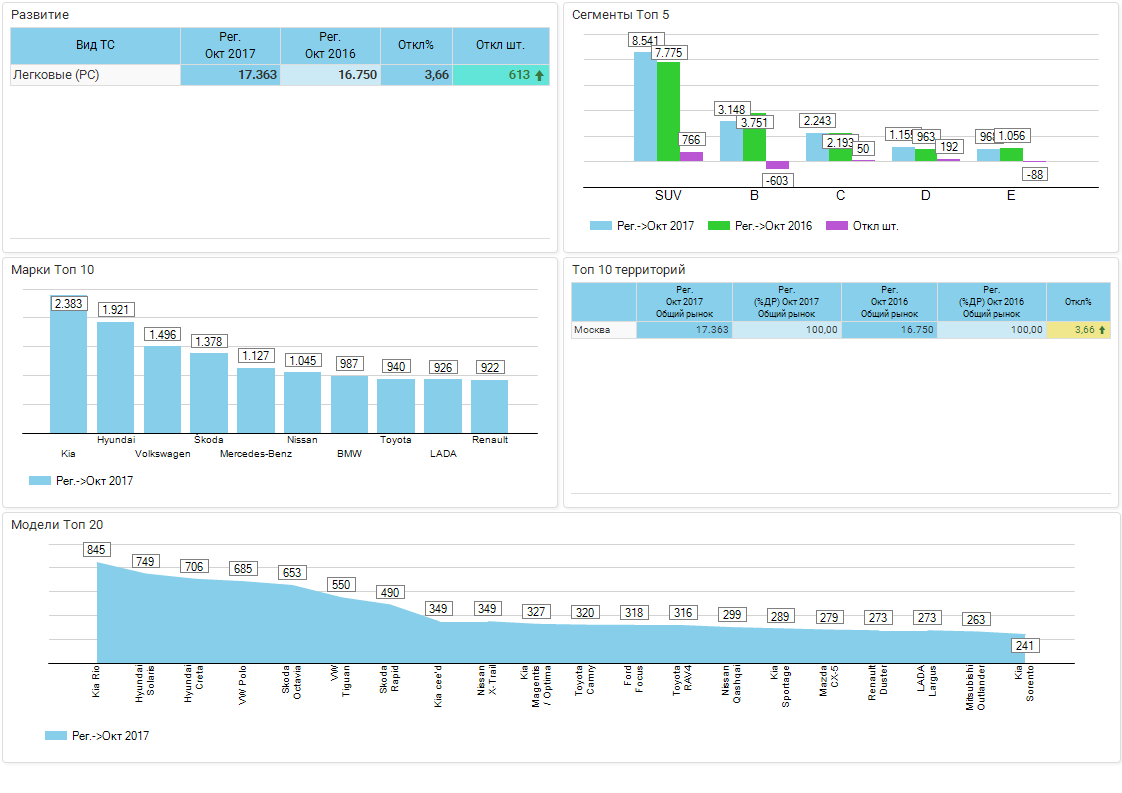Screen dimensions: 1122x793
Task: Click blue Рег.->Окт 2017 legend swatch in Сегменты chart
Action: (600, 226)
